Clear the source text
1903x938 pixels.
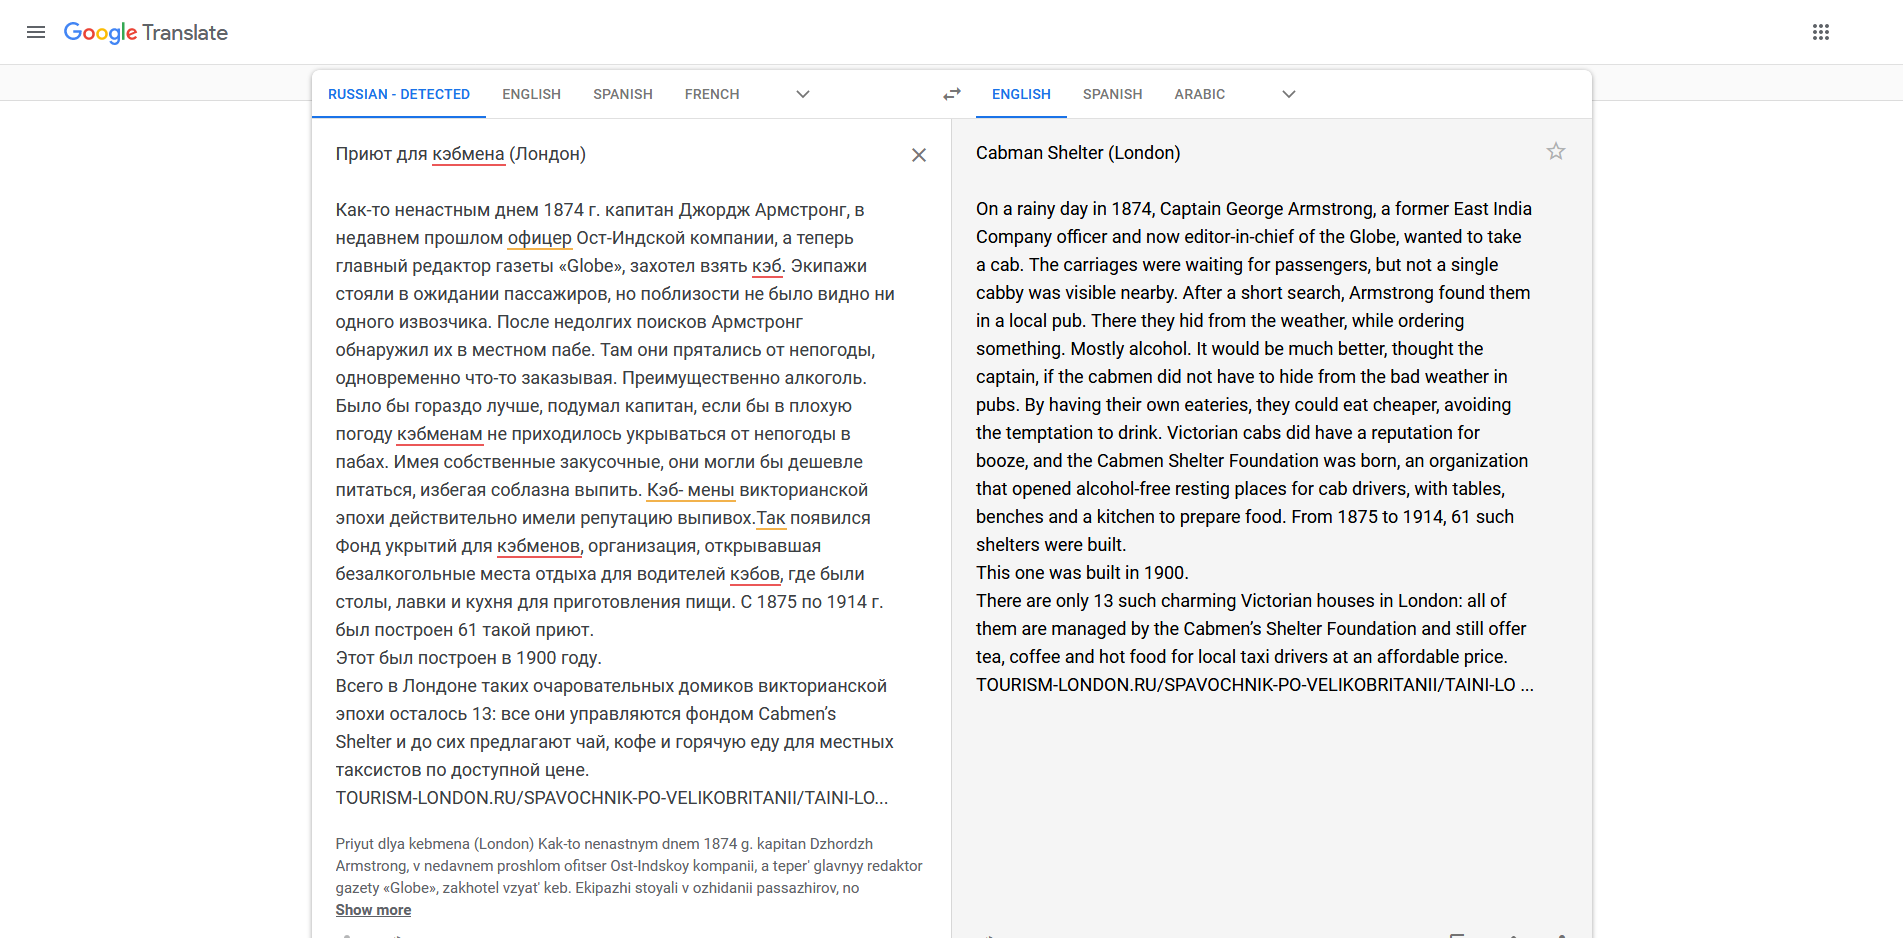(x=919, y=155)
